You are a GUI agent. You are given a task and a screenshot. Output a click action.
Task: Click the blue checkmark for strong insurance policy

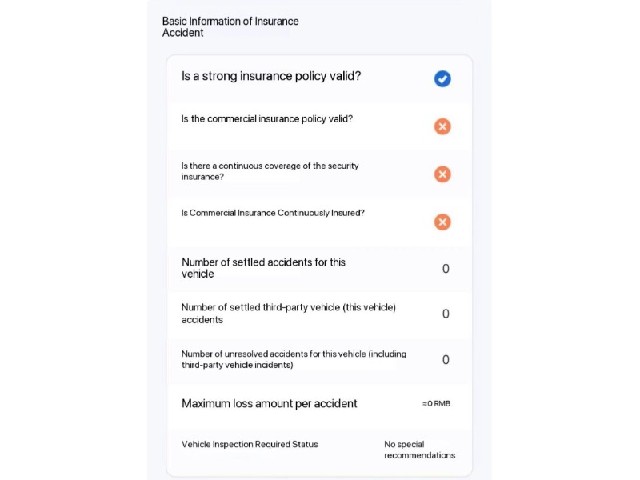[x=442, y=78]
